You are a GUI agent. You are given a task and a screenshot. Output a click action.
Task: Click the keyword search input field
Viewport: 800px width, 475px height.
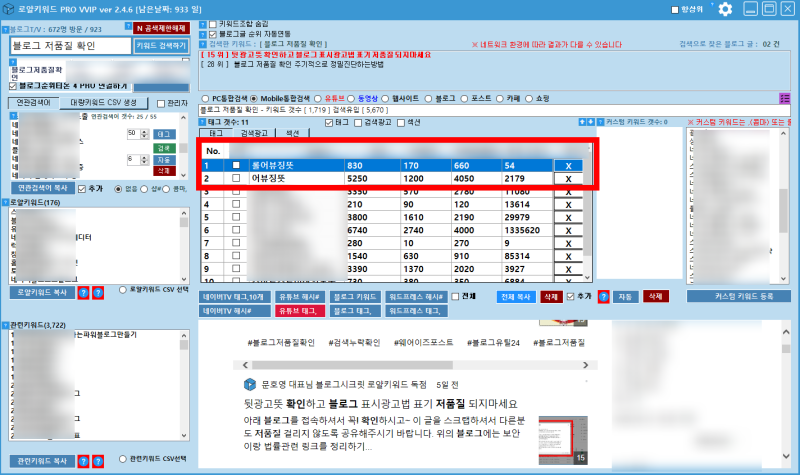70,46
